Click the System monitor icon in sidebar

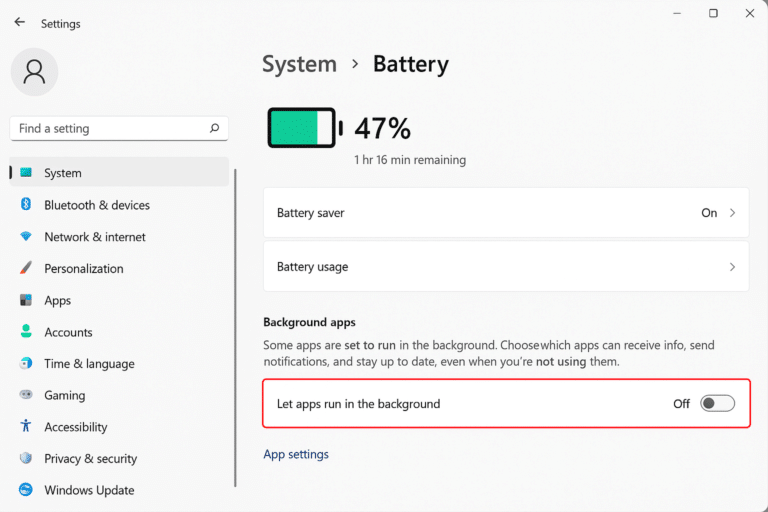[x=26, y=173]
